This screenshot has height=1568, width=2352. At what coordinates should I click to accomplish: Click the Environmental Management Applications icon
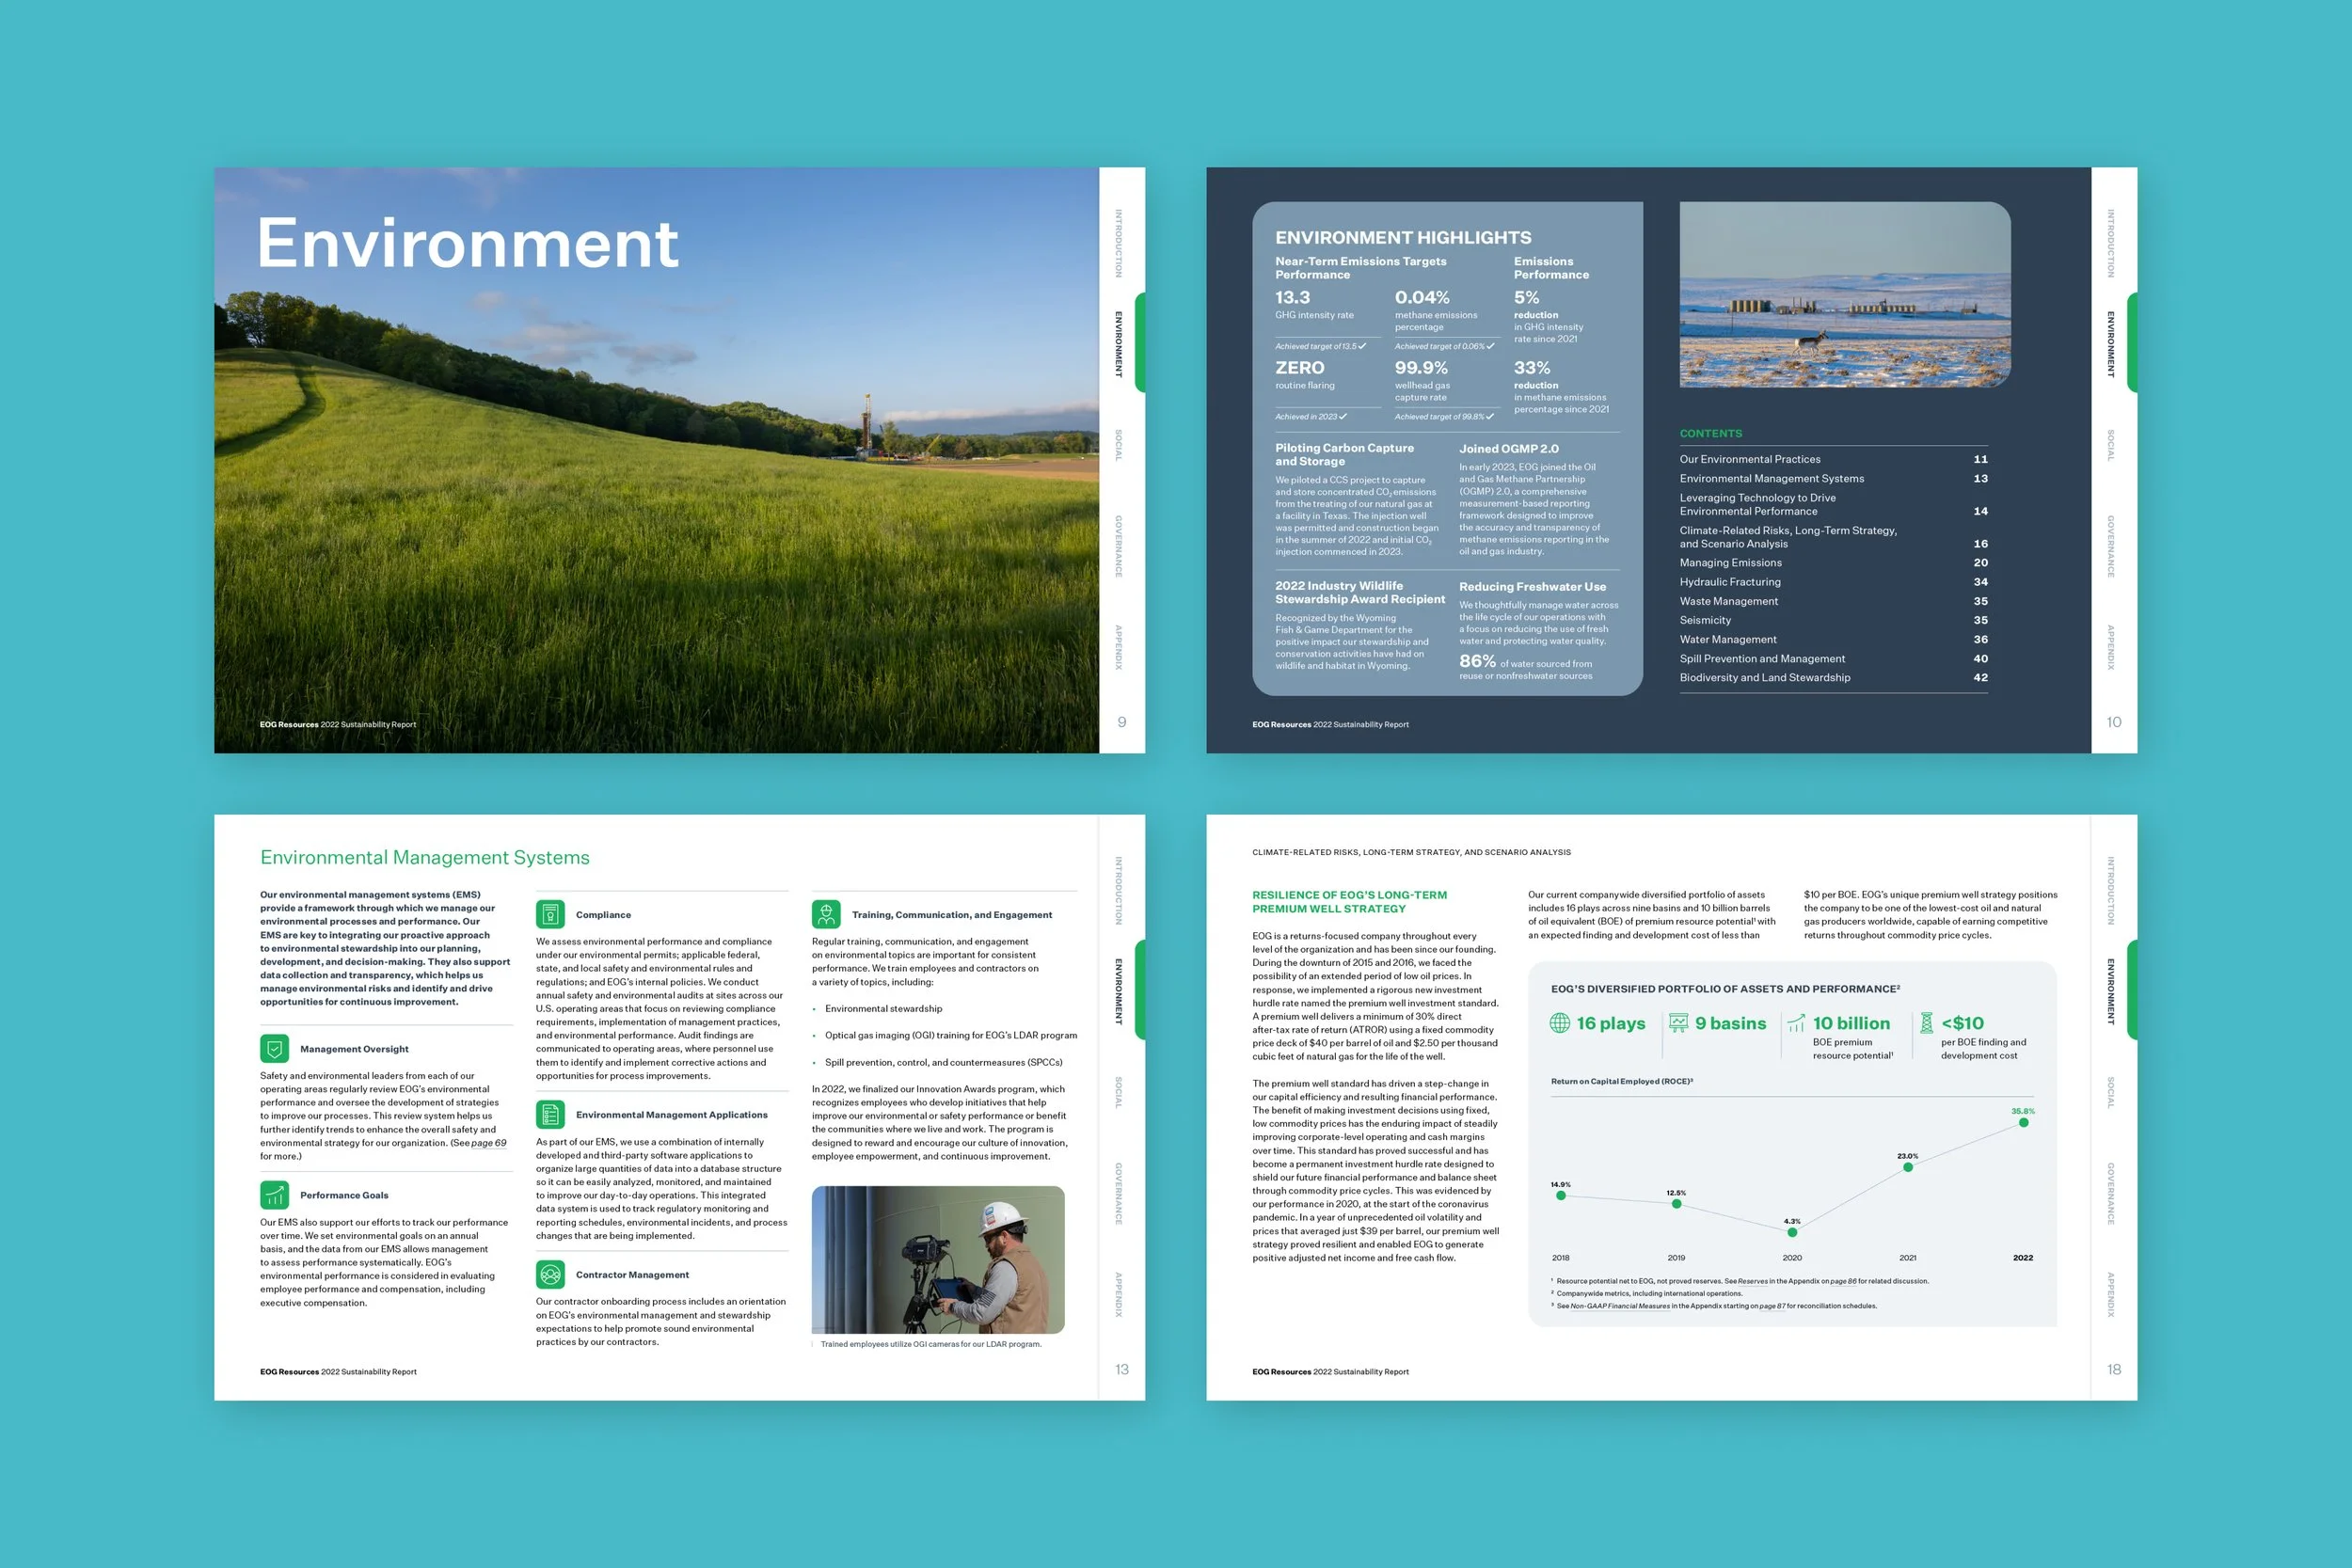pyautogui.click(x=550, y=1114)
